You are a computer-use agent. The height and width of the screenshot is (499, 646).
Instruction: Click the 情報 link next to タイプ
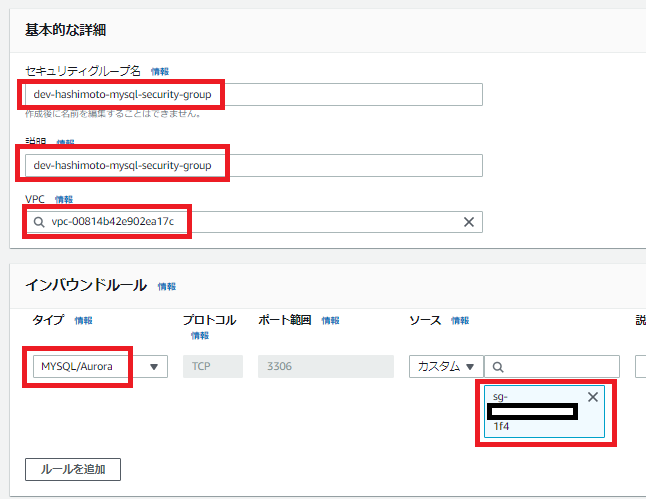pyautogui.click(x=83, y=321)
